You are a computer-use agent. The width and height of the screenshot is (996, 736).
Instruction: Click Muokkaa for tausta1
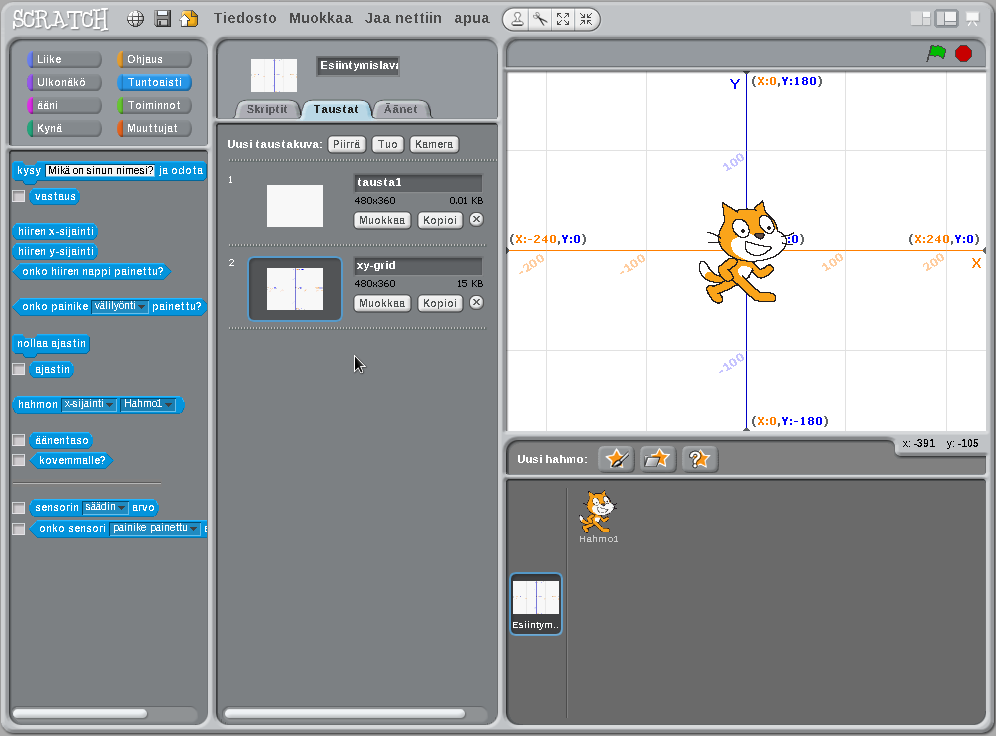pos(382,220)
